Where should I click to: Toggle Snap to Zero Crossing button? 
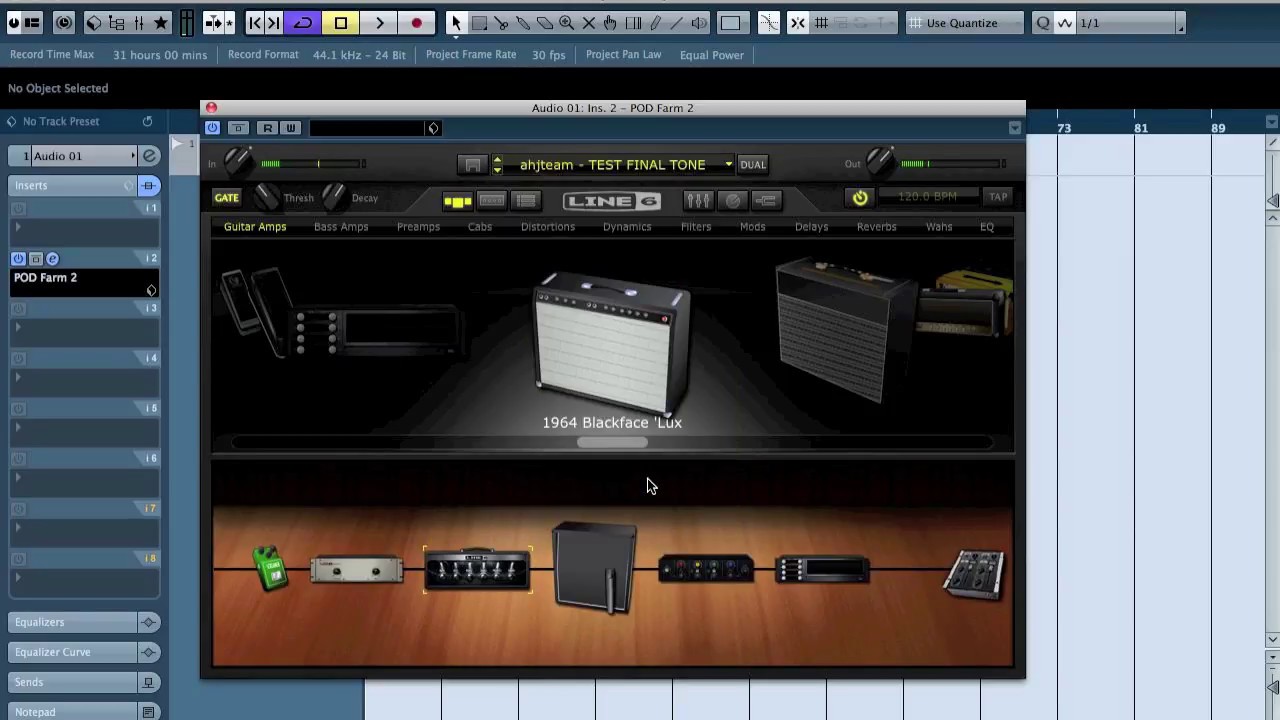click(768, 23)
